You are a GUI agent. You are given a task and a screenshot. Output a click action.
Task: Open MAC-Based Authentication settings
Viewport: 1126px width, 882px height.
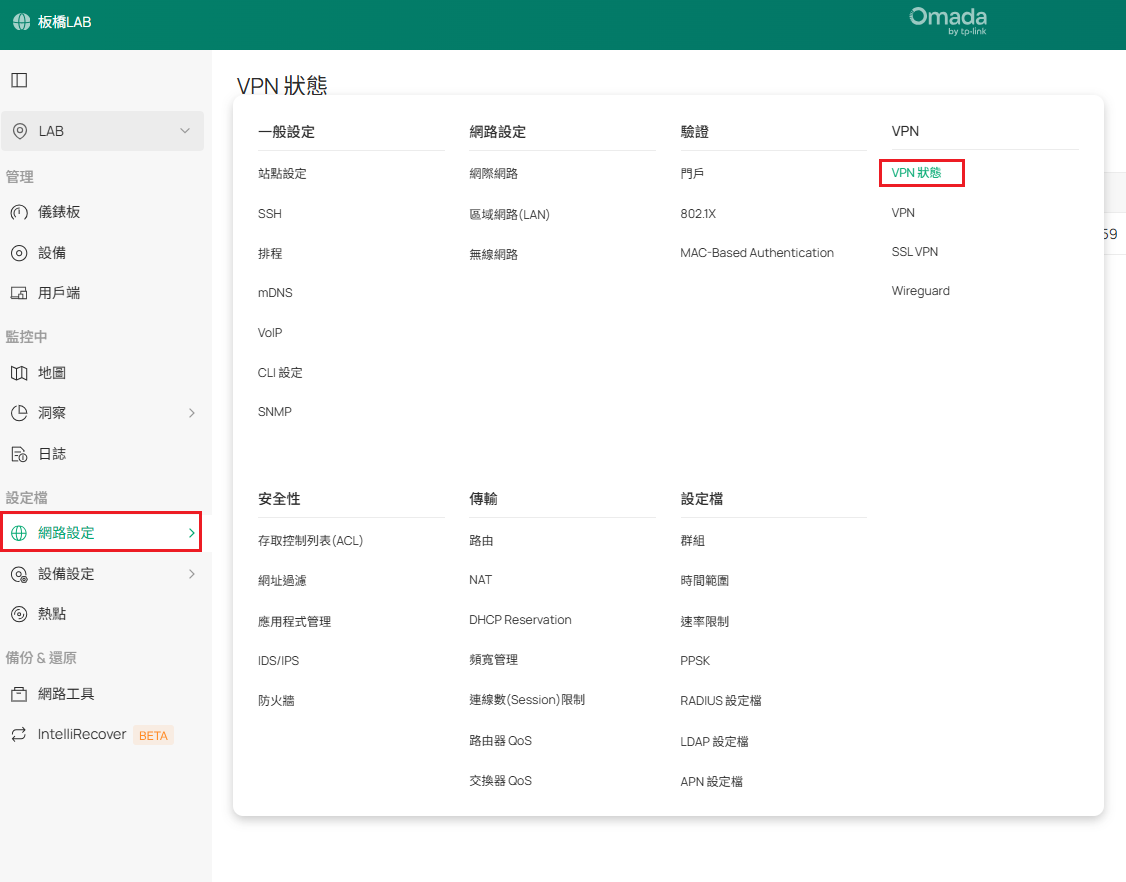756,253
